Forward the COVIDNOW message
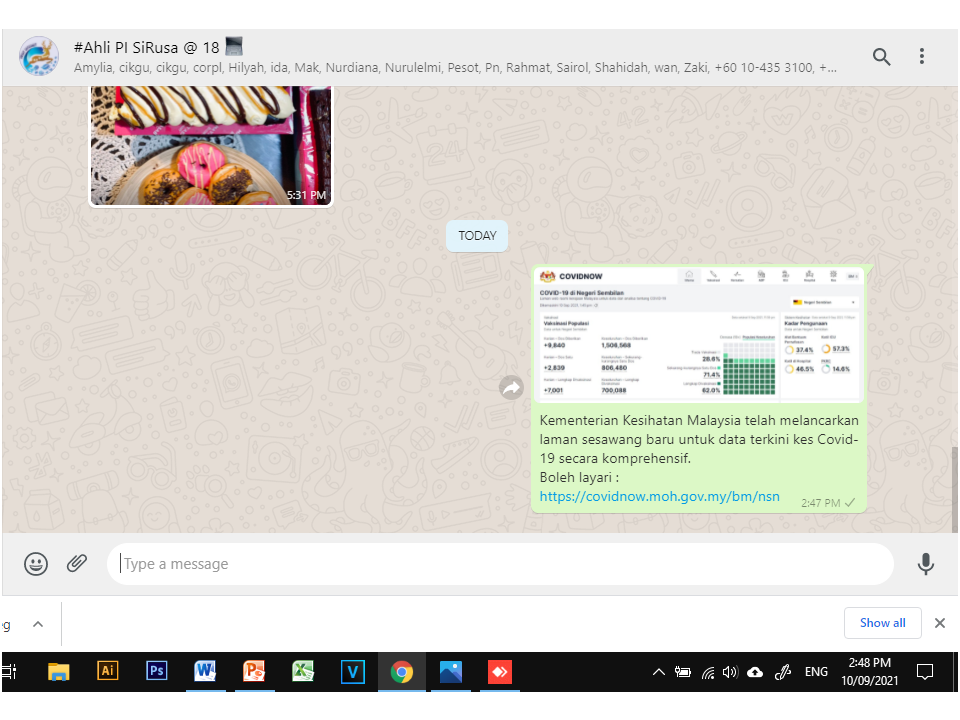Screen dimensions: 960x720 512,388
